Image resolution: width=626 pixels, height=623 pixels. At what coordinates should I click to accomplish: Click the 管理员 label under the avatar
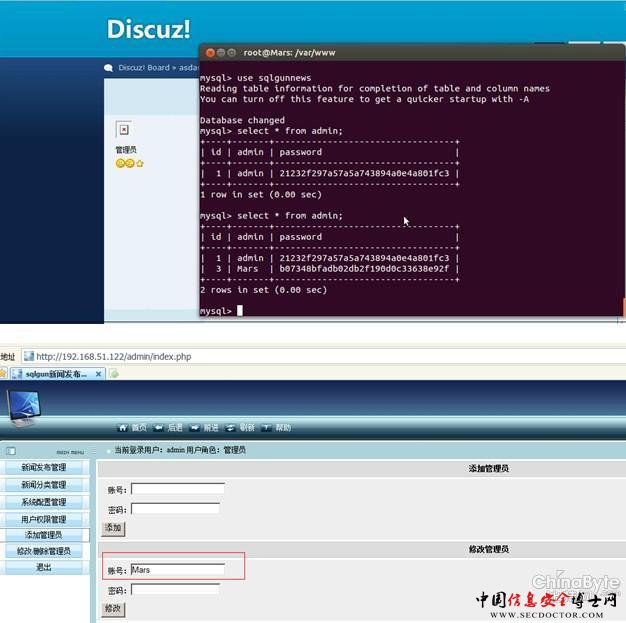(x=126, y=150)
